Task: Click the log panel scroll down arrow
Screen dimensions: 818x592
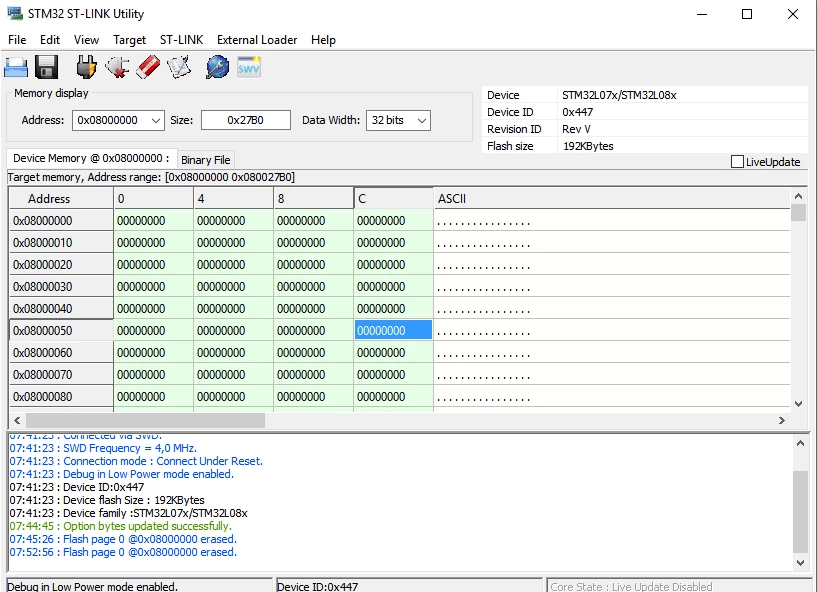Action: coord(800,562)
